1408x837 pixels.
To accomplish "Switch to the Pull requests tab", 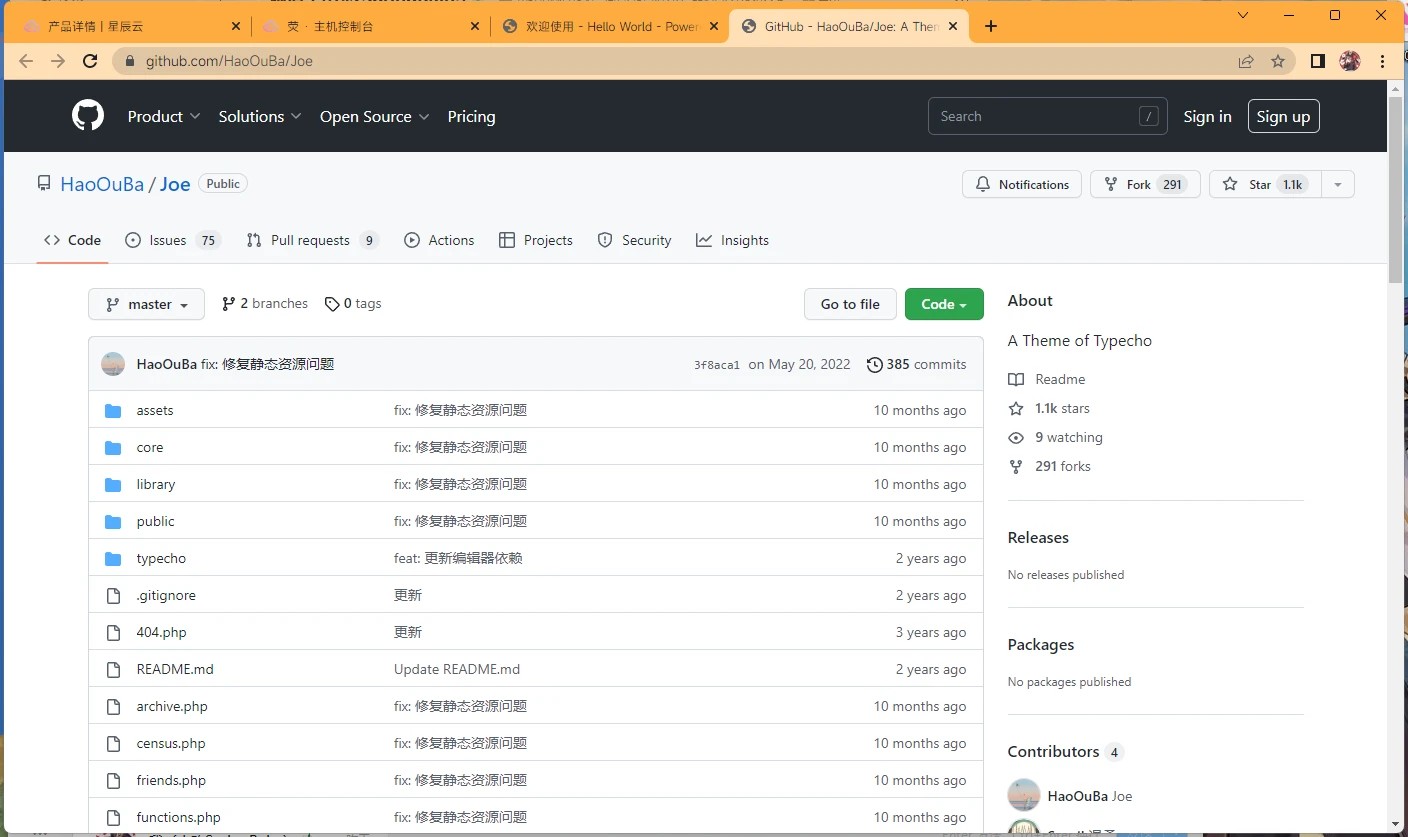I will click(311, 240).
